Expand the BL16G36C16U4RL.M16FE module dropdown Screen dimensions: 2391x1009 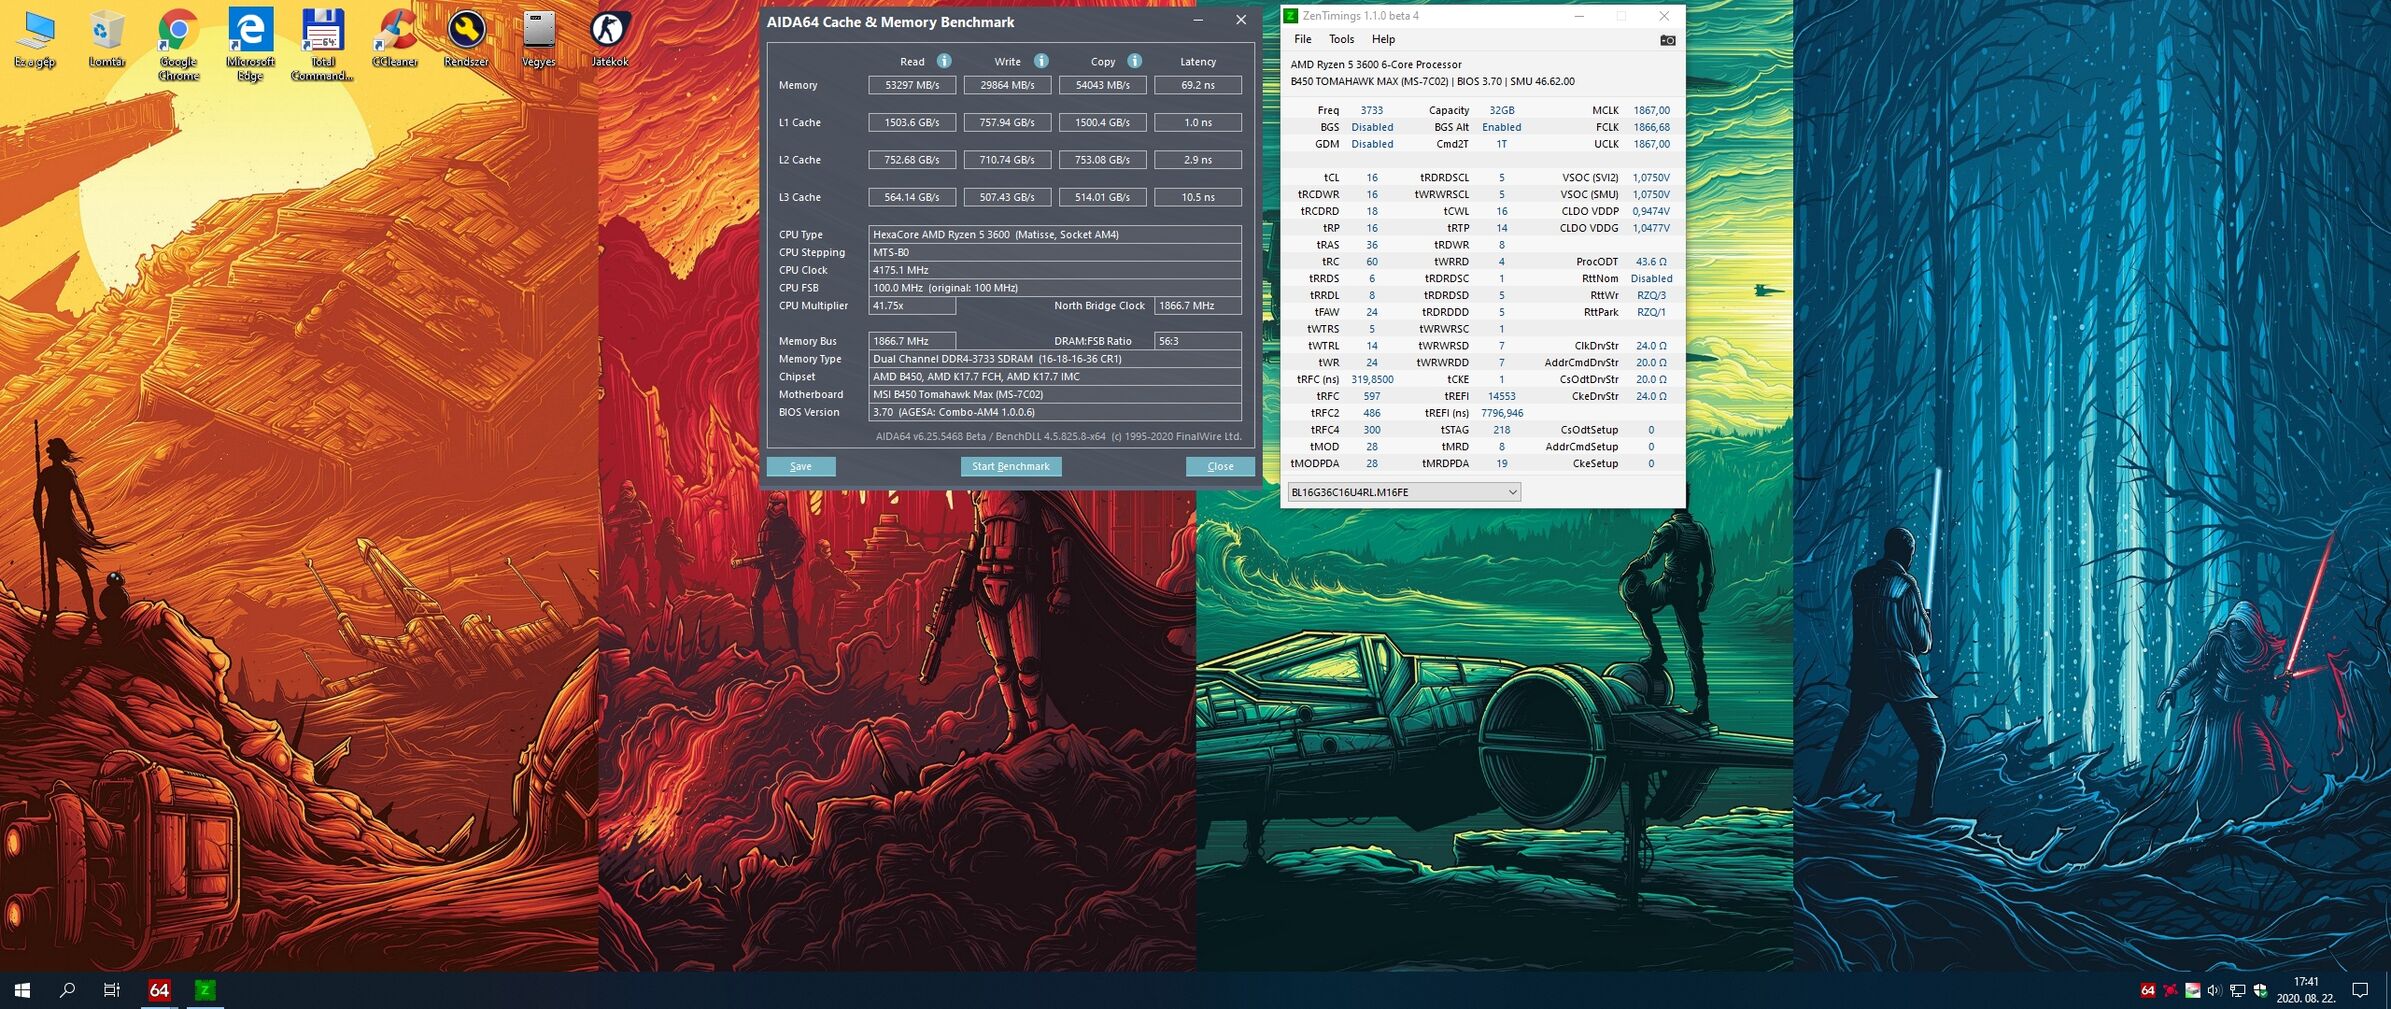[x=1404, y=492]
